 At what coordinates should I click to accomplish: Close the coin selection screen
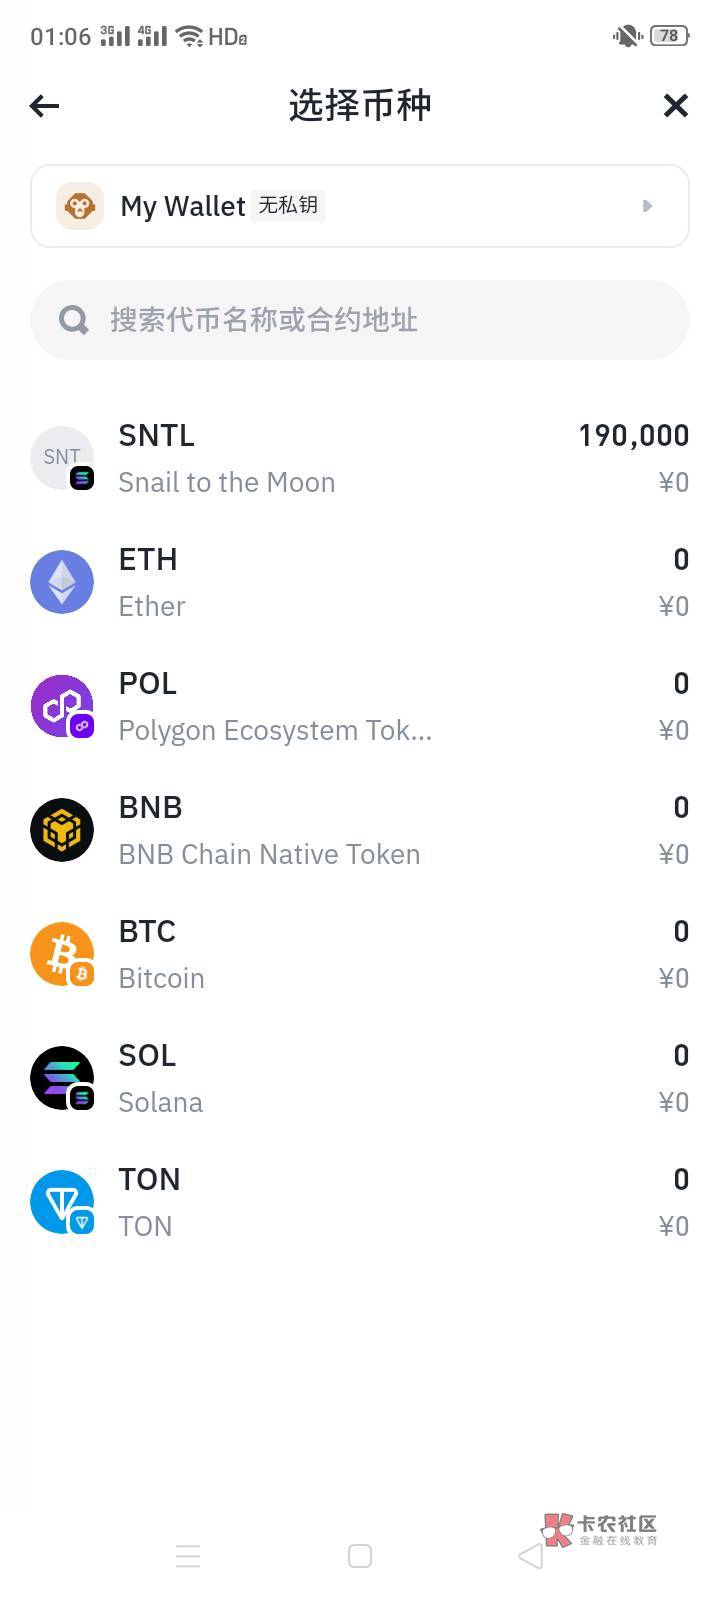(676, 105)
